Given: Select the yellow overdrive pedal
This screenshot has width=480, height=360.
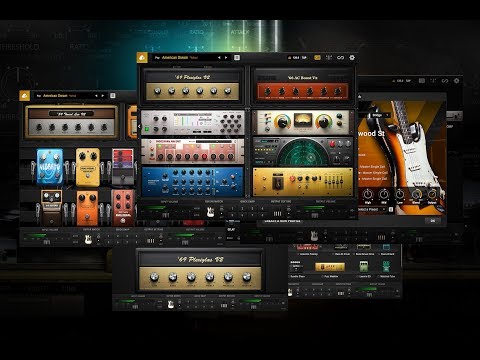Looking at the screenshot, I should pyautogui.click(x=88, y=167).
